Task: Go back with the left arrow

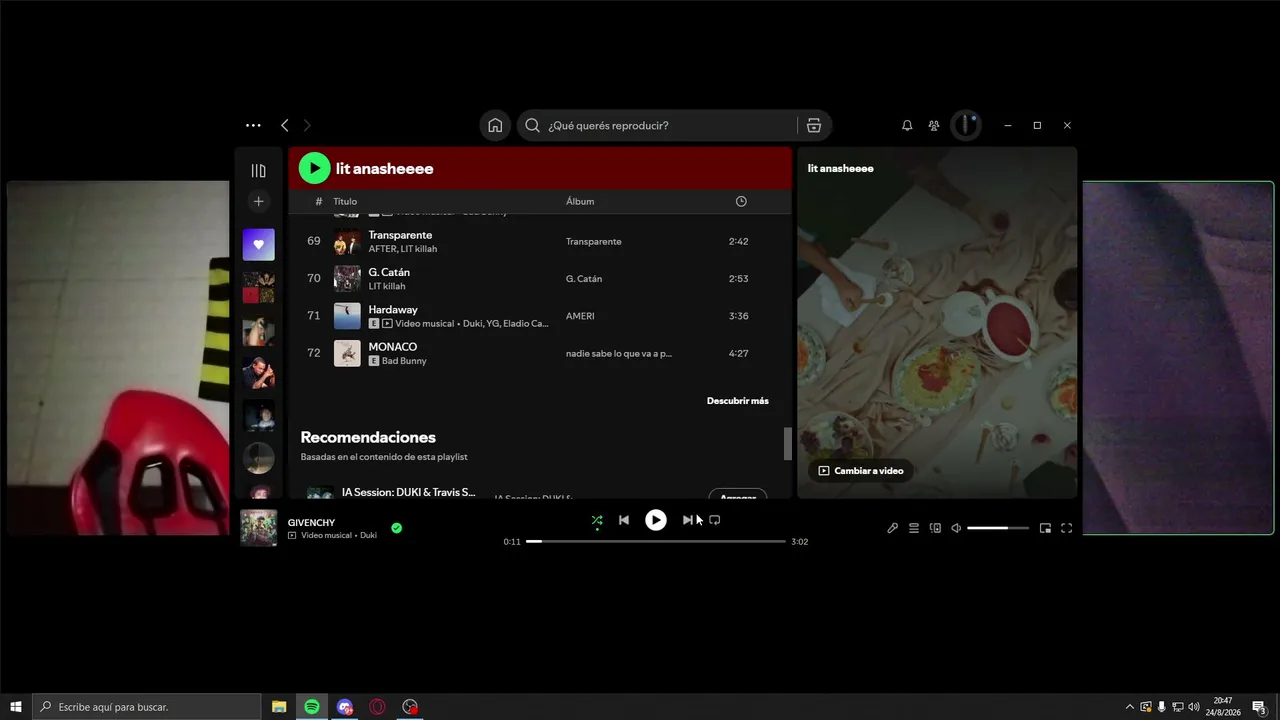Action: point(285,125)
